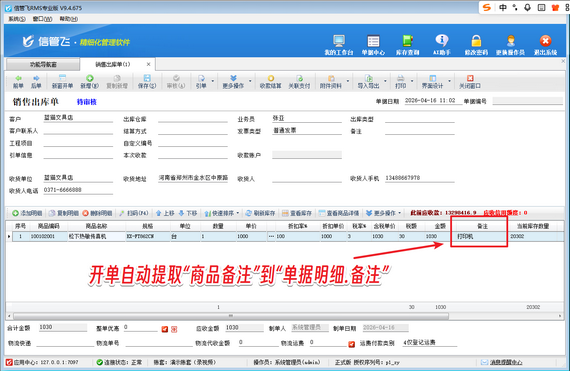Click 导入导出 import export button
Image resolution: width=570 pixels, height=371 pixels.
[x=368, y=82]
